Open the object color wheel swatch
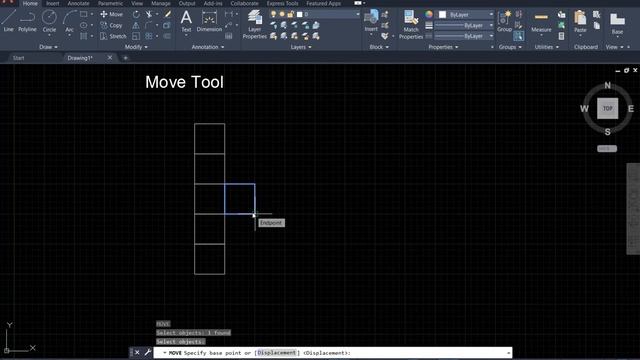640x360 pixels. click(429, 14)
